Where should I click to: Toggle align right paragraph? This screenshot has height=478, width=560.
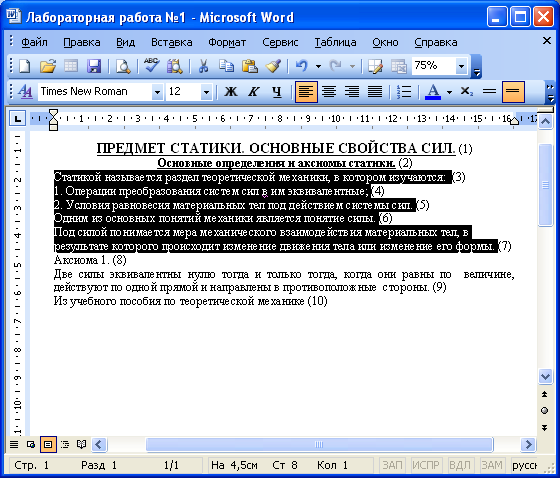pyautogui.click(x=352, y=92)
